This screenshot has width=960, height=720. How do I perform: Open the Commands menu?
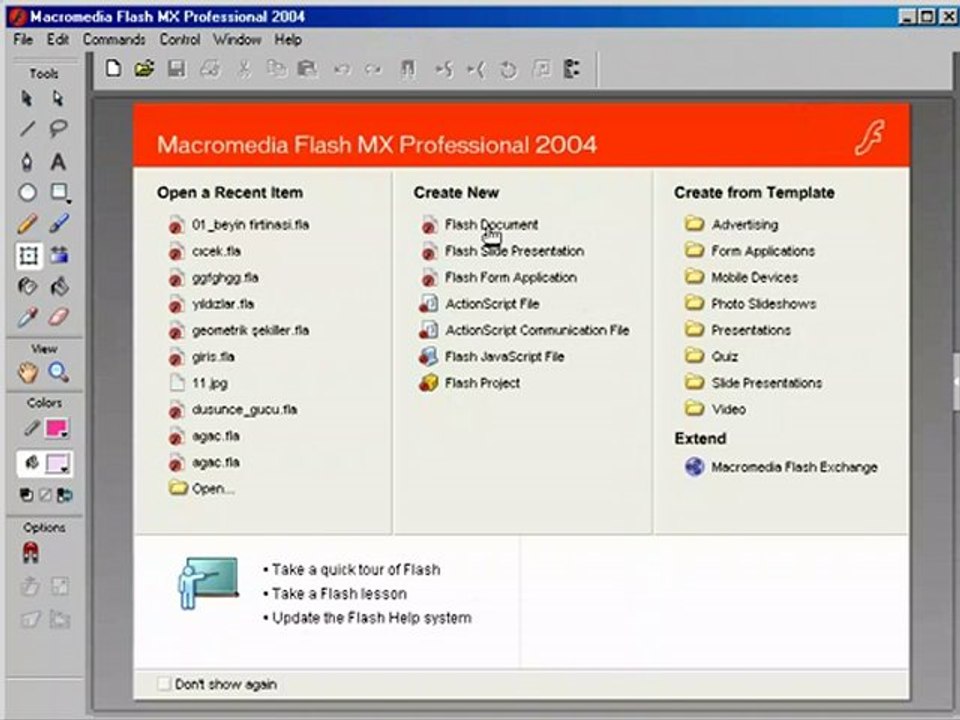click(114, 40)
